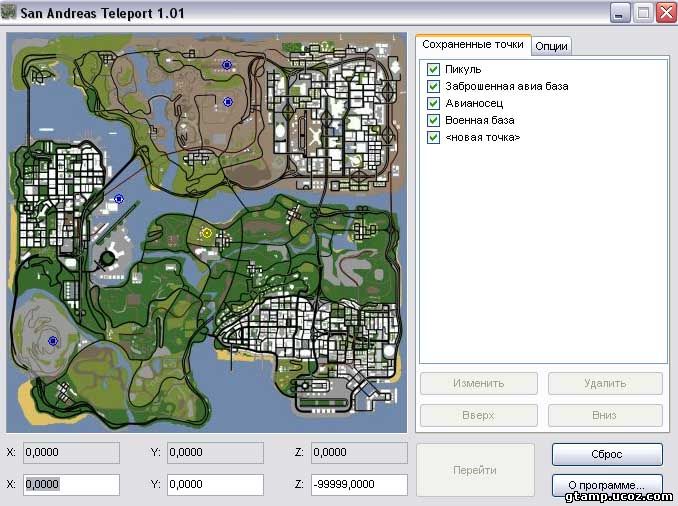Select Заброшенная авиа база list entry text
This screenshot has height=506, width=678.
point(507,86)
